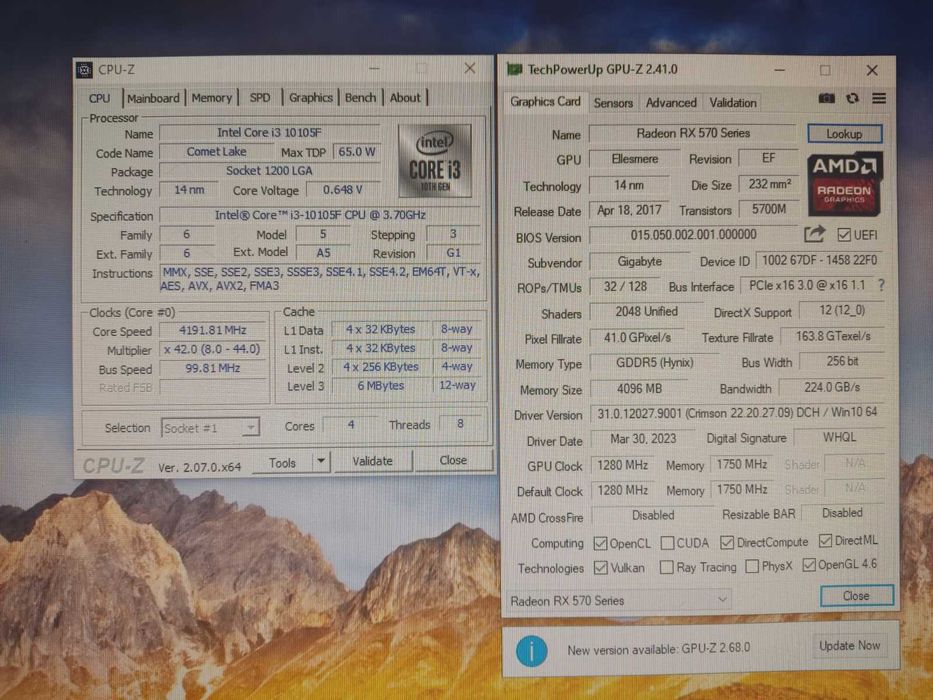933x700 pixels.
Task: Switch to Advanced tab in GPU-Z
Action: 671,102
